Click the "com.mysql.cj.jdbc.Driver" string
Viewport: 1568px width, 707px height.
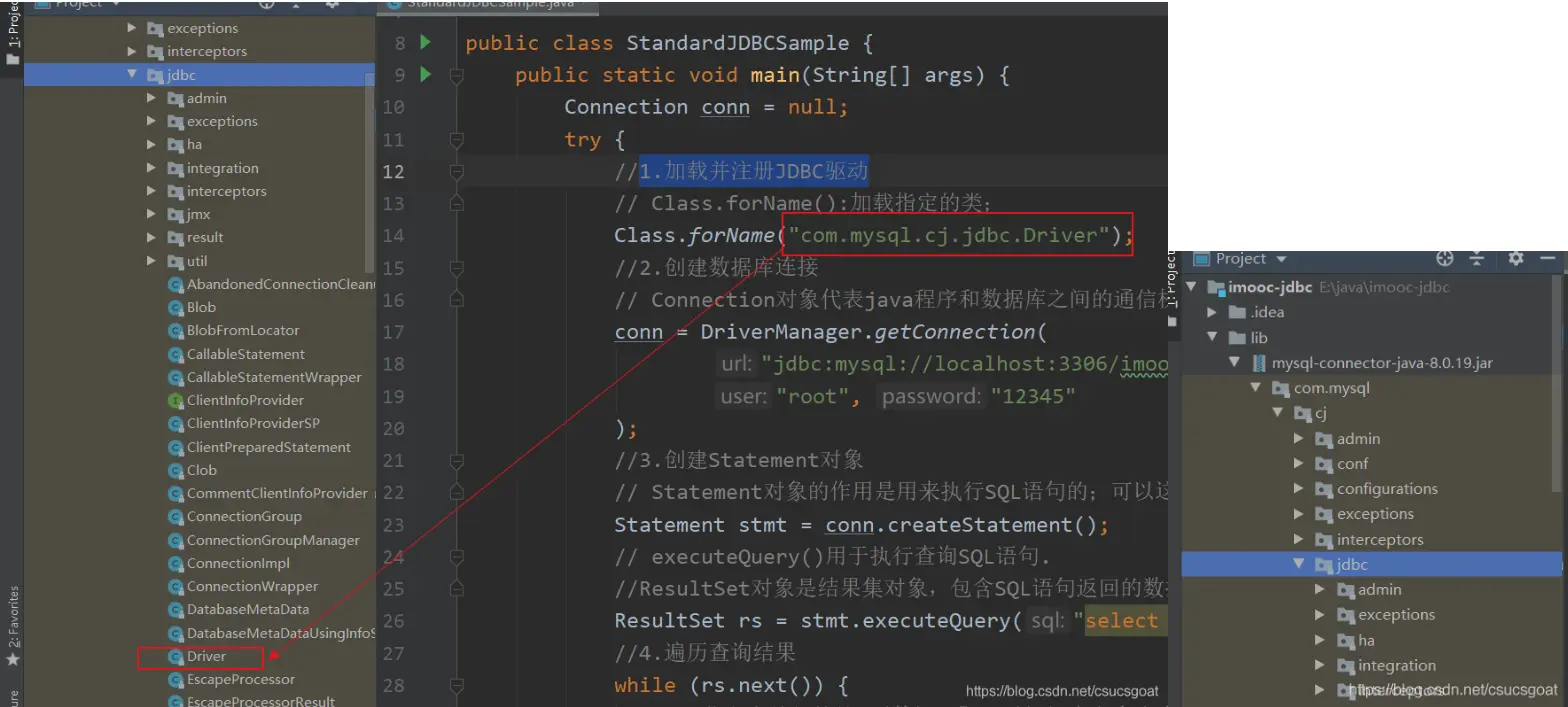(948, 235)
